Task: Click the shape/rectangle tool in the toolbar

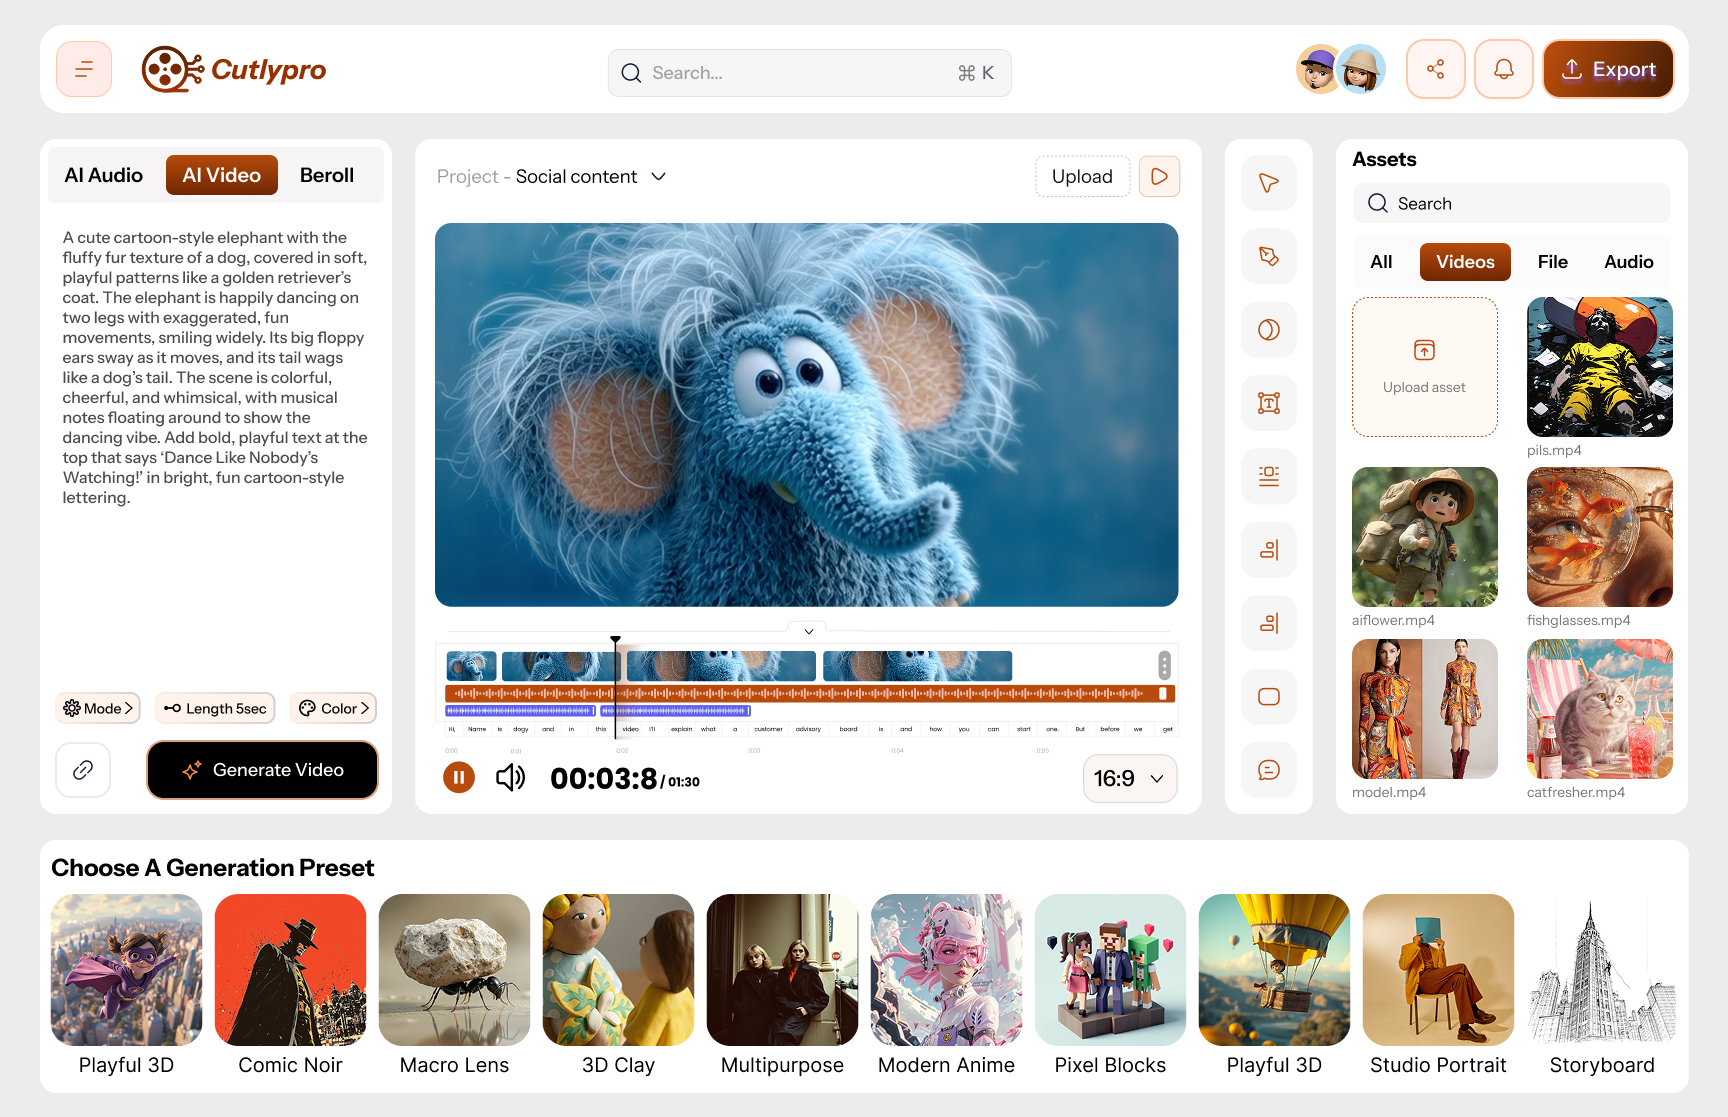Action: (1268, 696)
